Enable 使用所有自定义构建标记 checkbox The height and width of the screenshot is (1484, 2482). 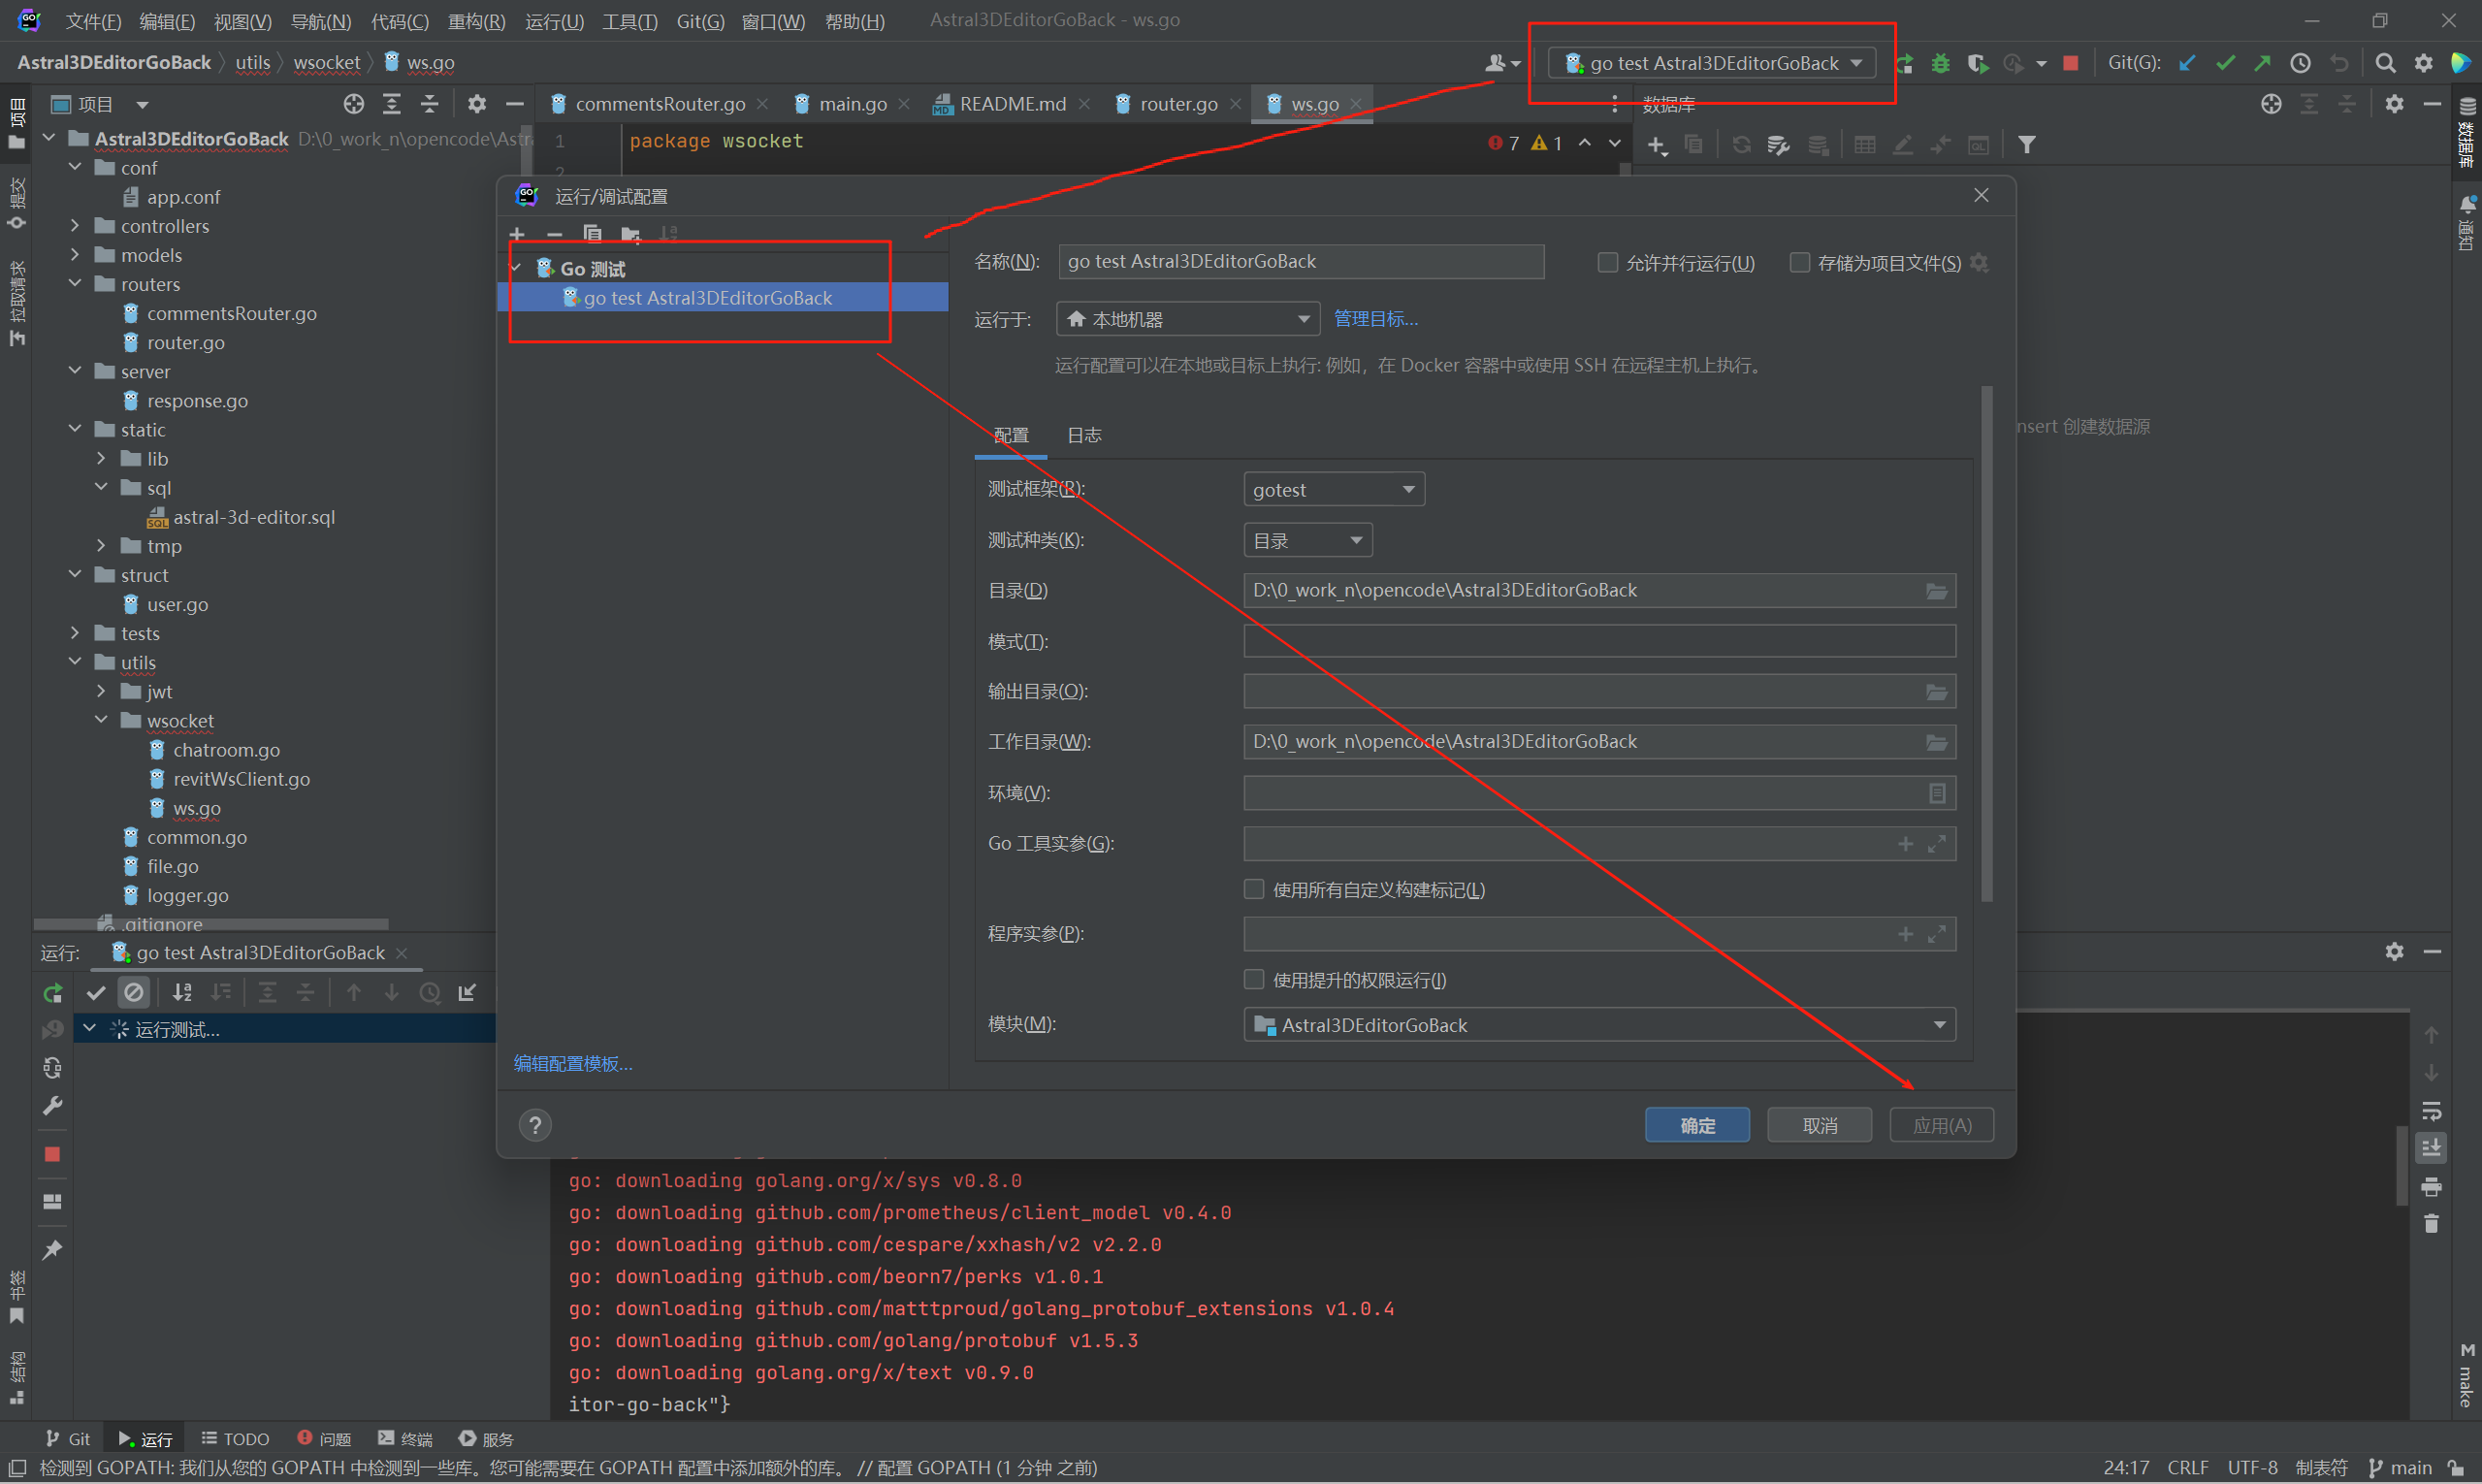[1254, 889]
